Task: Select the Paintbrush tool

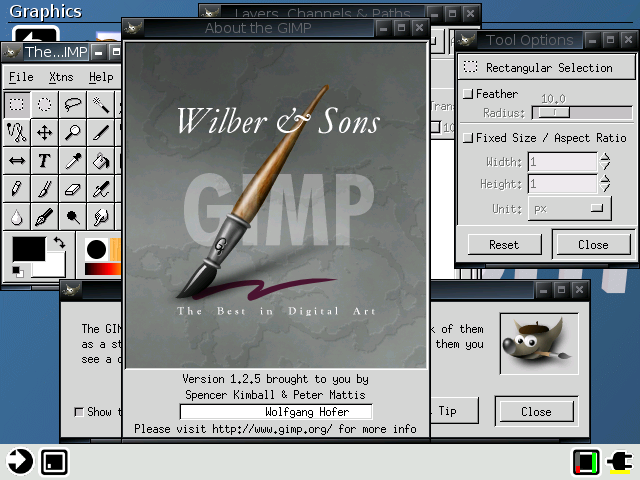Action: [44, 189]
